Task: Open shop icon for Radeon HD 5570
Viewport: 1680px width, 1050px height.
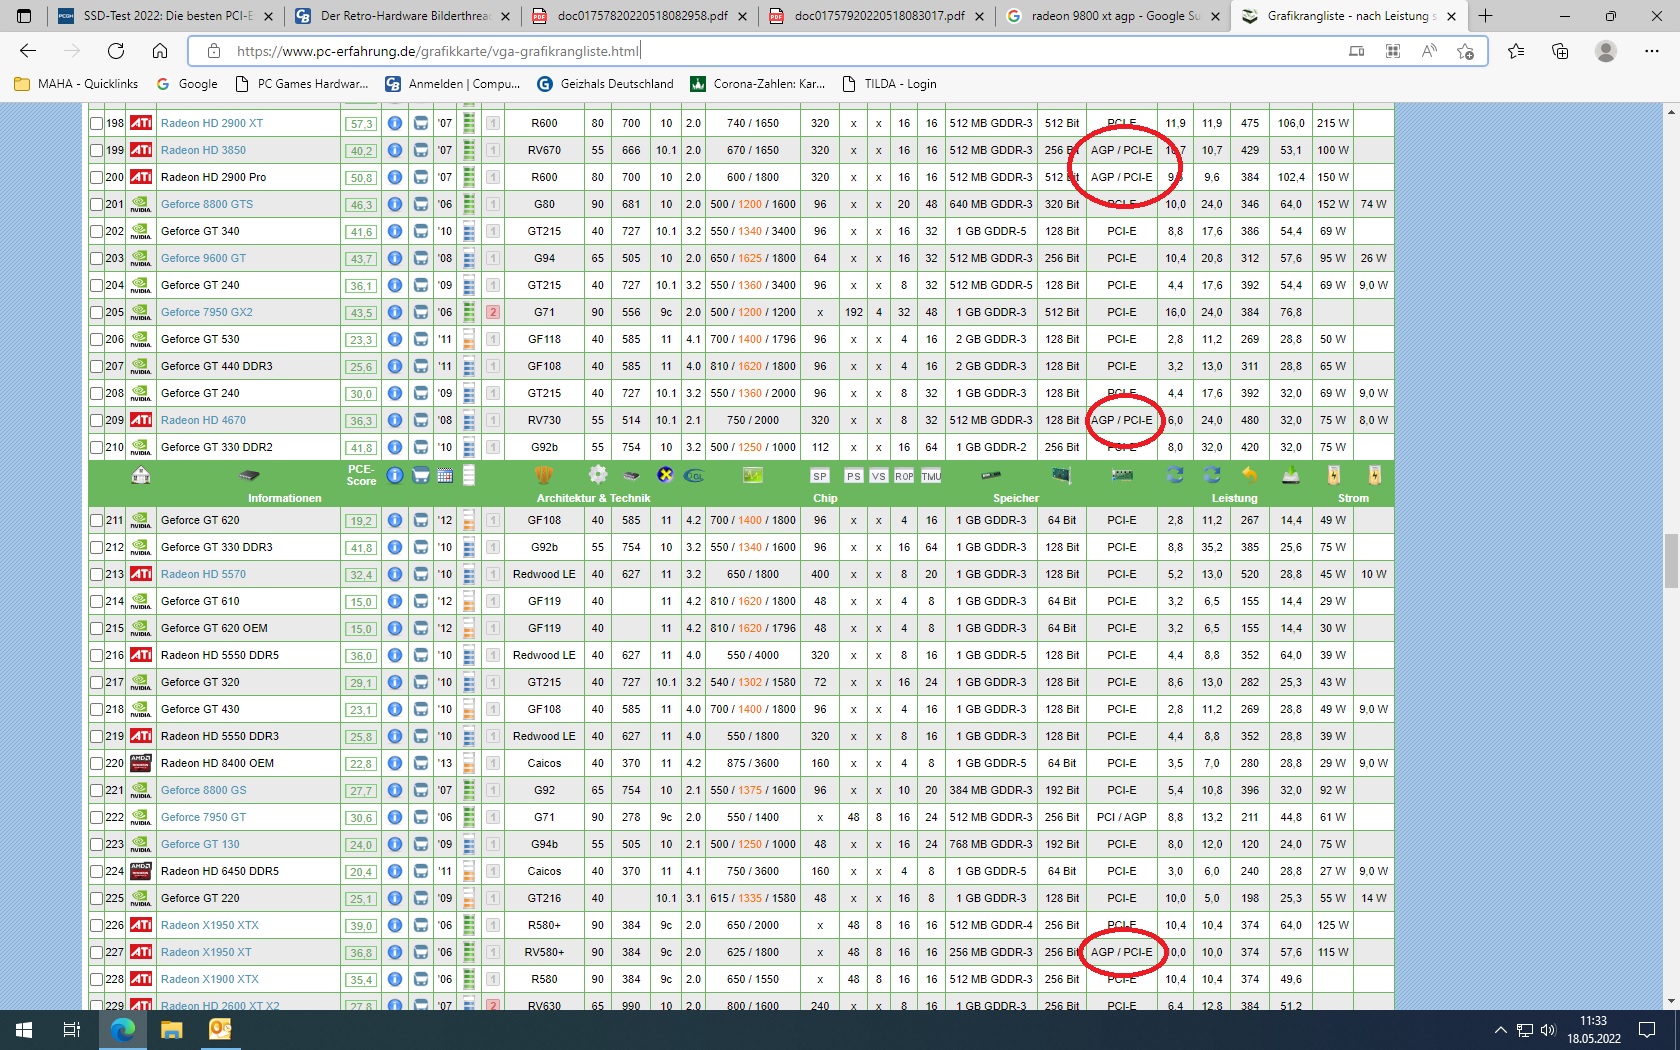Action: (421, 574)
